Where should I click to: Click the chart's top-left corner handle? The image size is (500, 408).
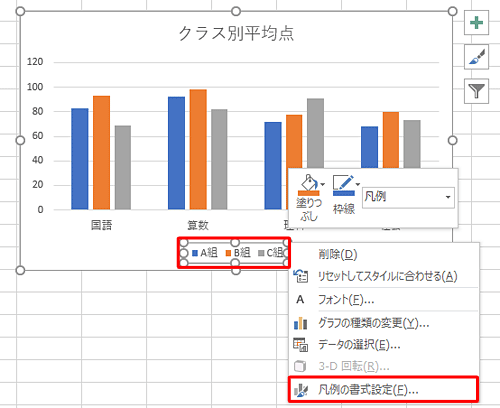20,11
